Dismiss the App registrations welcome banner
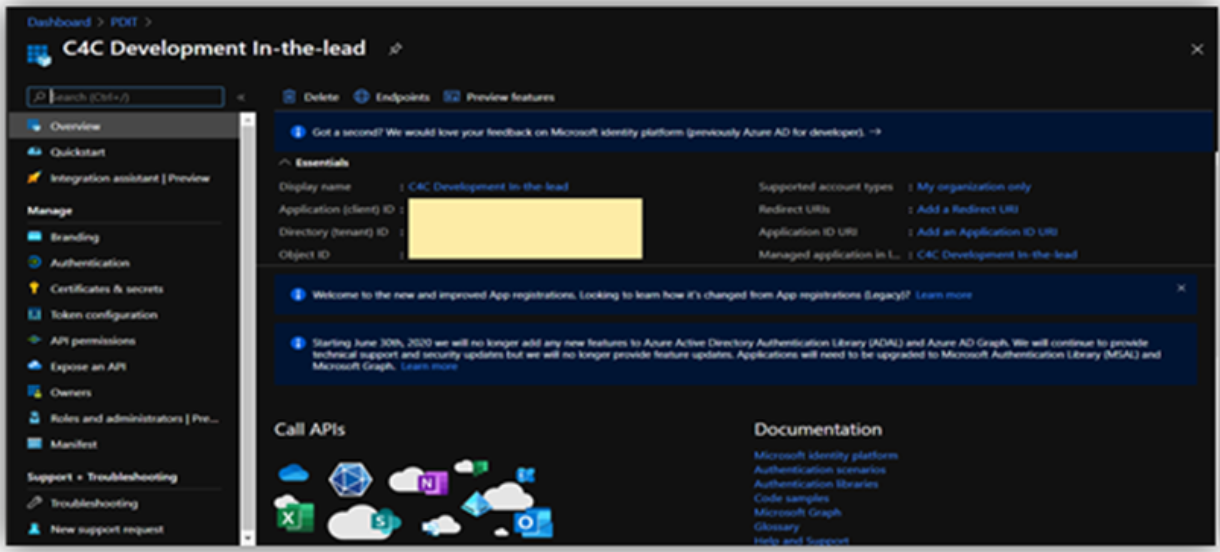This screenshot has width=1220, height=552. point(1181,288)
